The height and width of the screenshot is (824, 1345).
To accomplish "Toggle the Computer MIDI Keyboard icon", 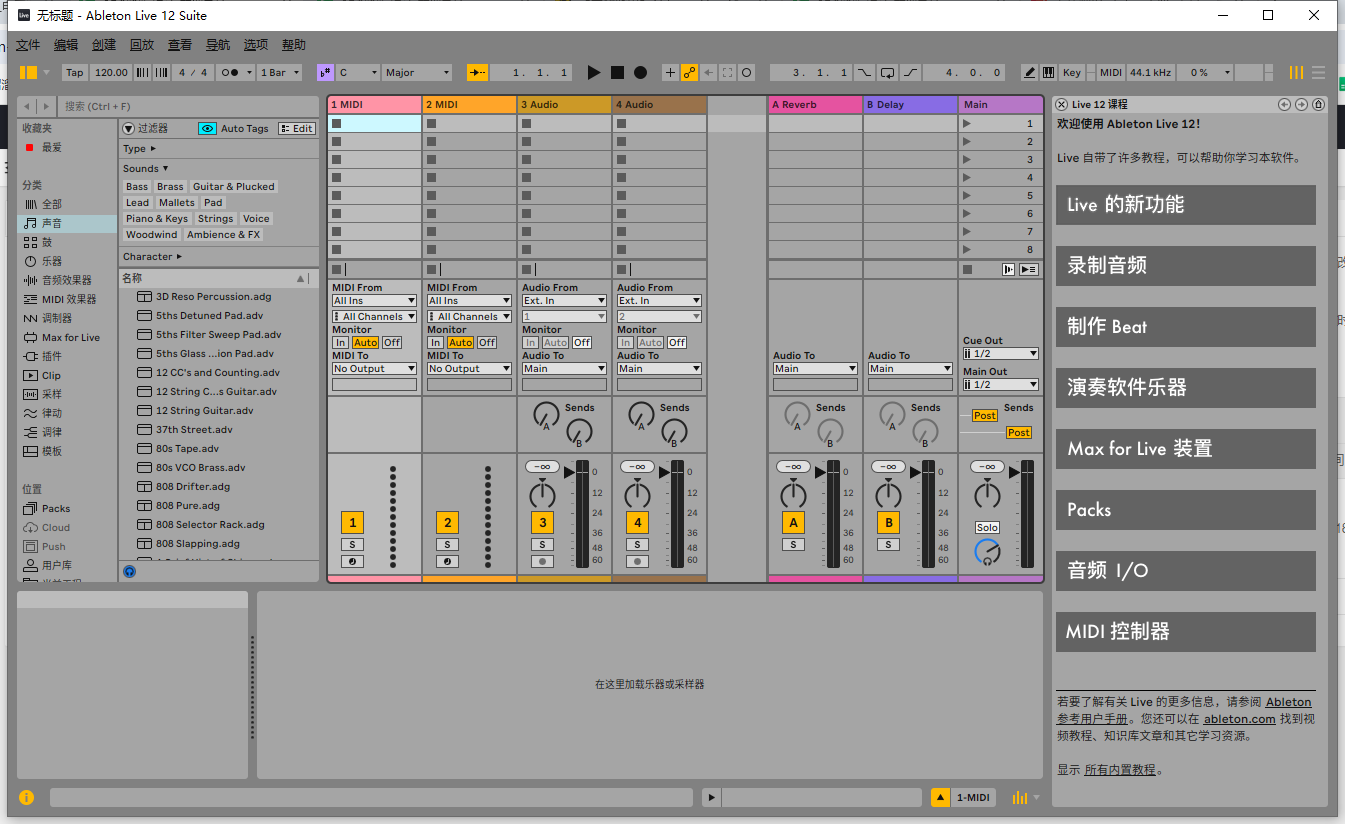I will [x=1048, y=73].
